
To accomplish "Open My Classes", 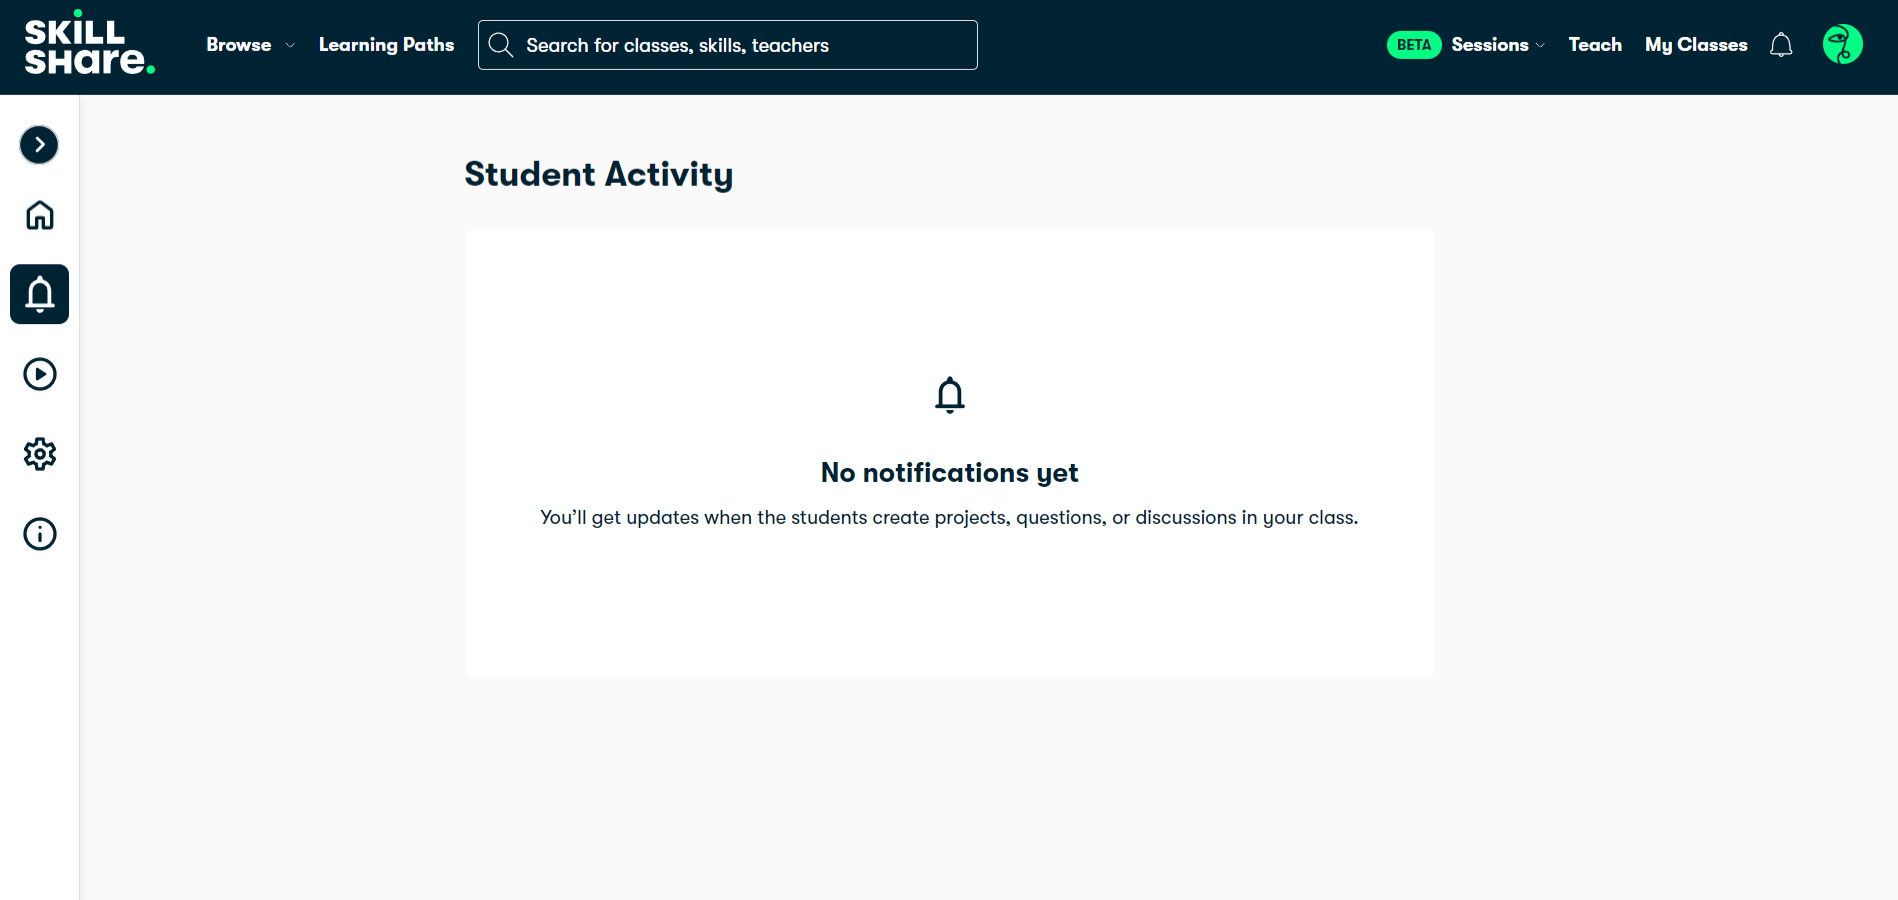I will 1696,44.
